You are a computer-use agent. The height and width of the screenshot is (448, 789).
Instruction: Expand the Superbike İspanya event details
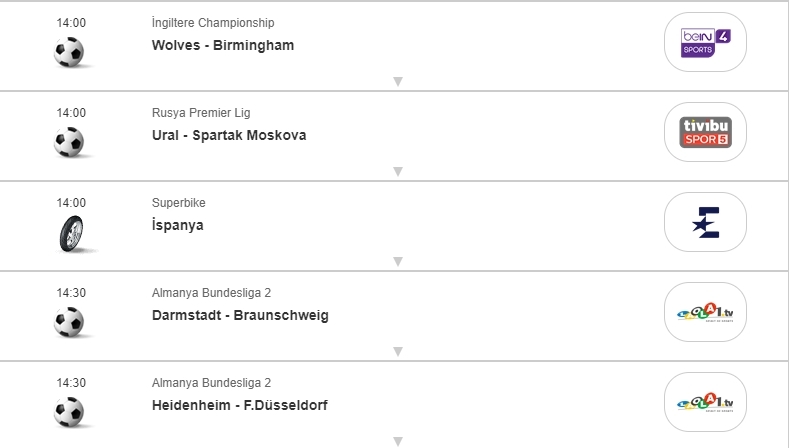pos(397,262)
